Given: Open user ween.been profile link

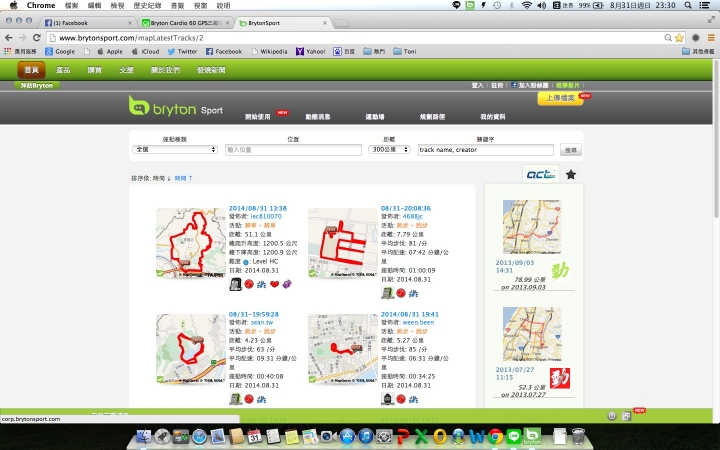Looking at the screenshot, I should click(x=418, y=322).
